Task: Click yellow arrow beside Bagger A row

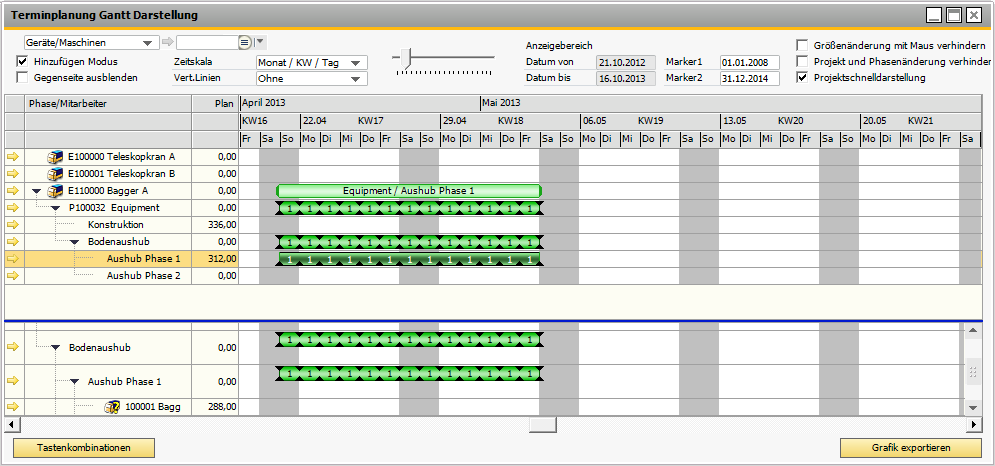Action: click(14, 190)
